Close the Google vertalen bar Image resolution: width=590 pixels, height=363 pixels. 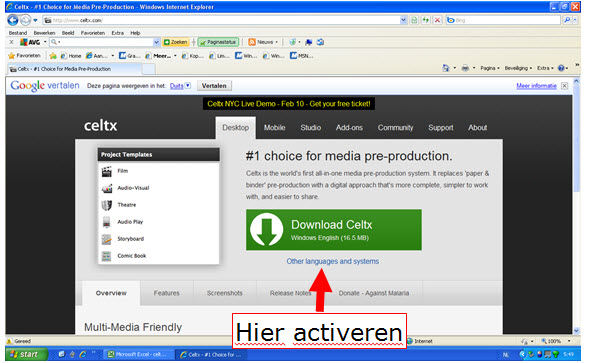tap(564, 86)
